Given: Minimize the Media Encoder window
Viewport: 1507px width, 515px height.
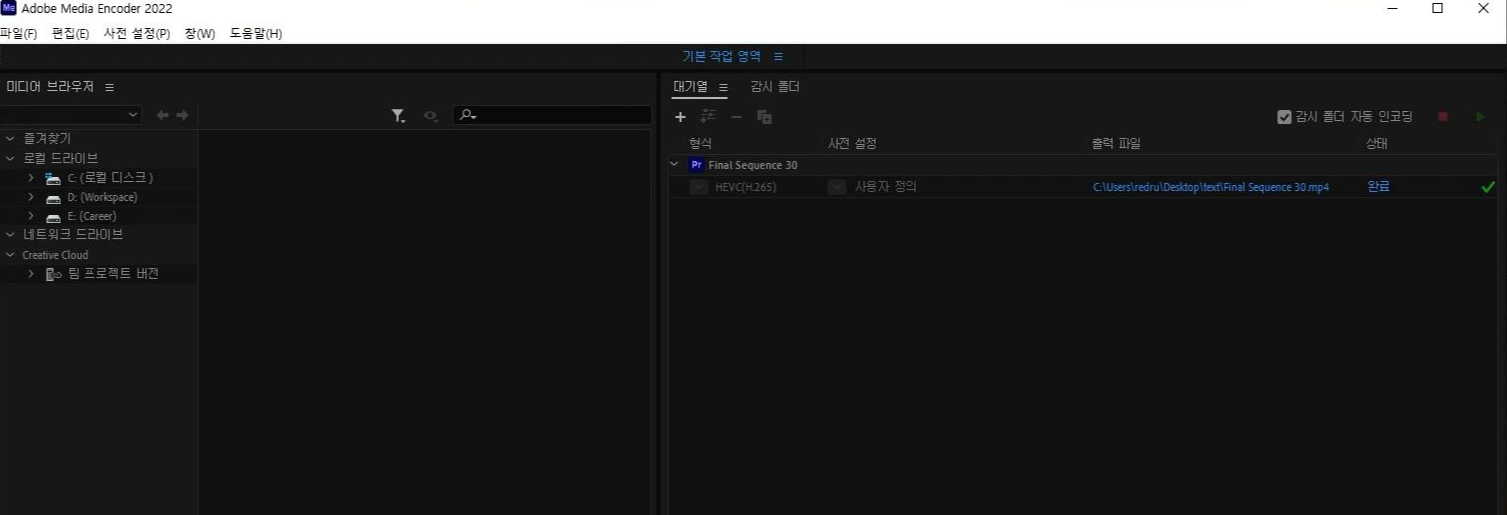Looking at the screenshot, I should [x=1392, y=9].
